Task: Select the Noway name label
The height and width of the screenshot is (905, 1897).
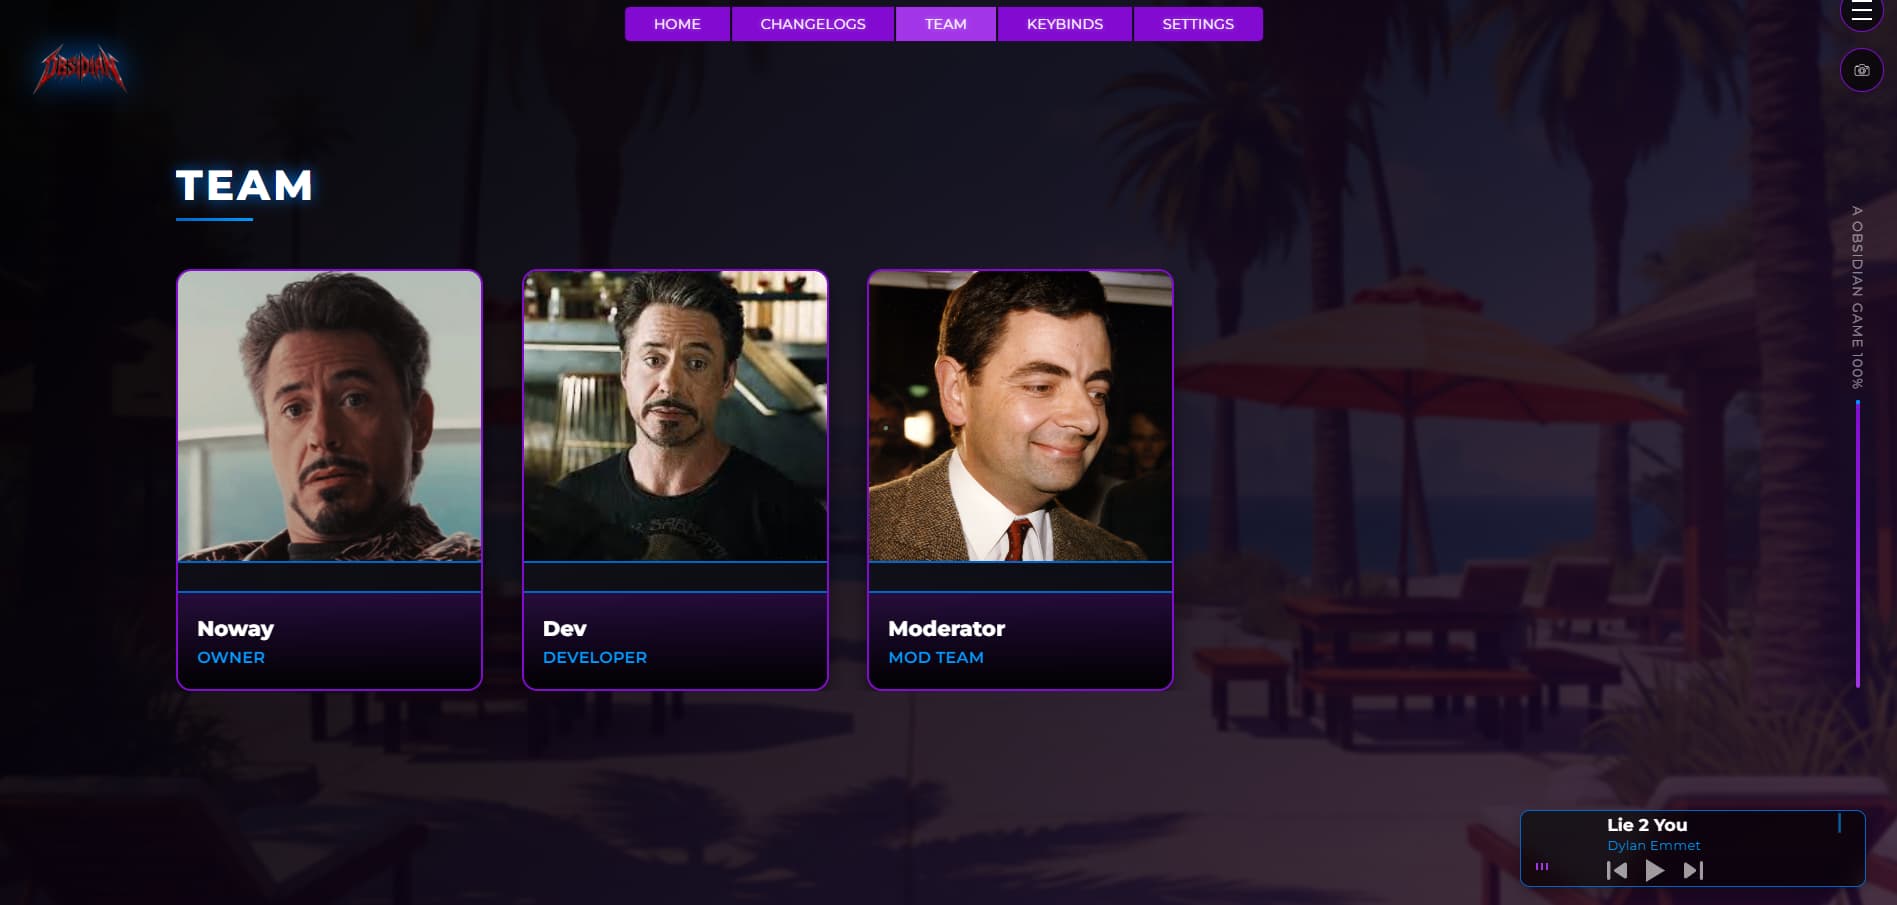Action: [x=235, y=629]
